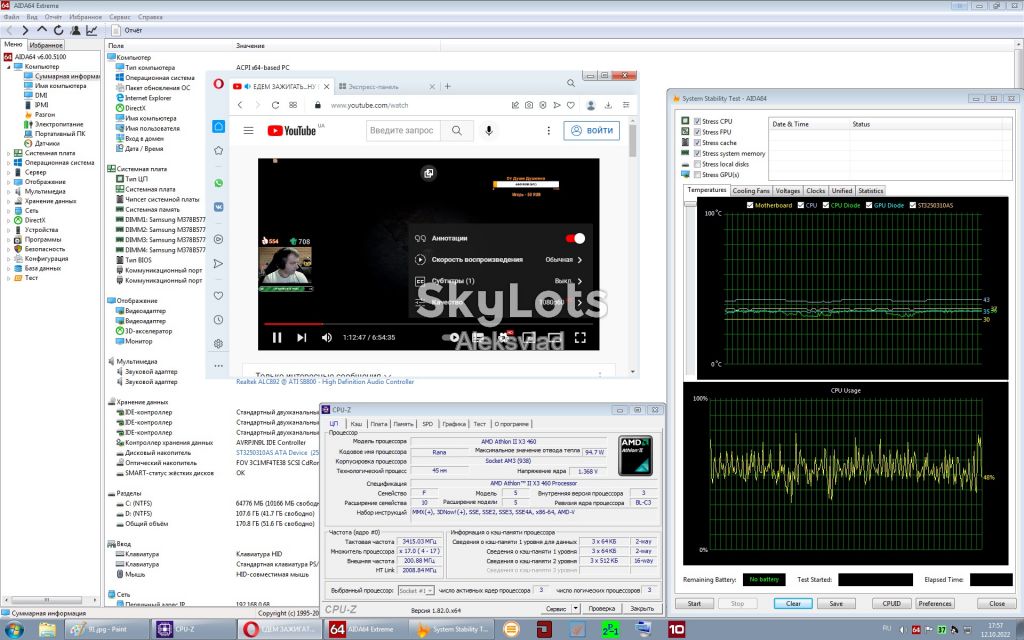Uncheck Stress FPU checkbox
1024x640 pixels.
[697, 132]
